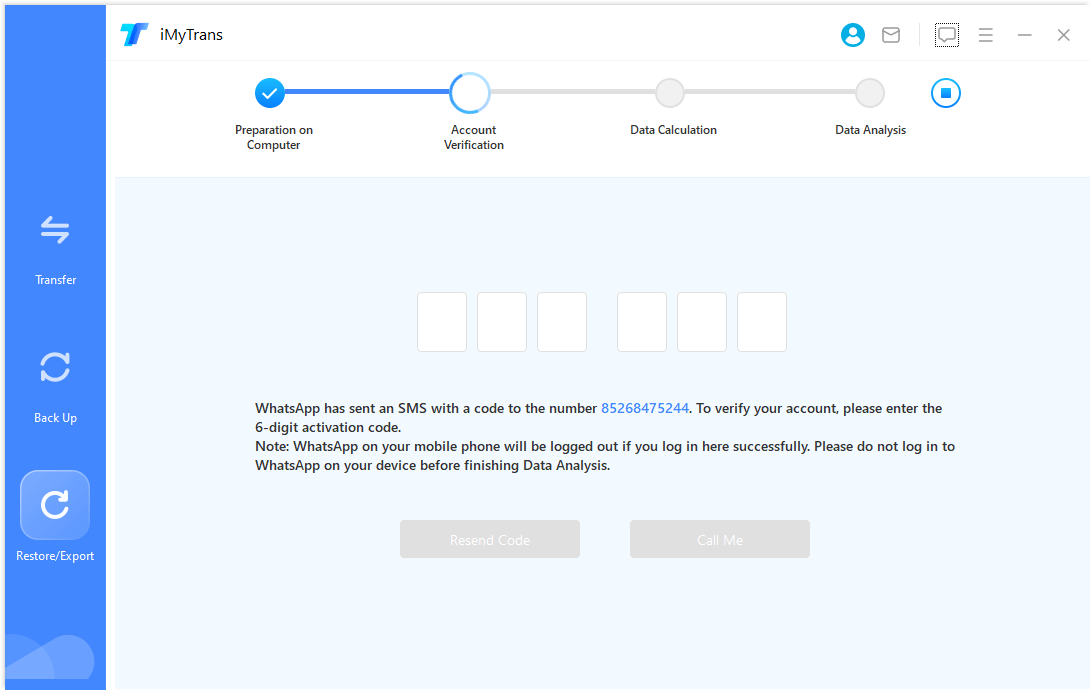Screen dimensions: 1090x690
Task: Minimize the iMyTrans window
Action: pos(1024,35)
